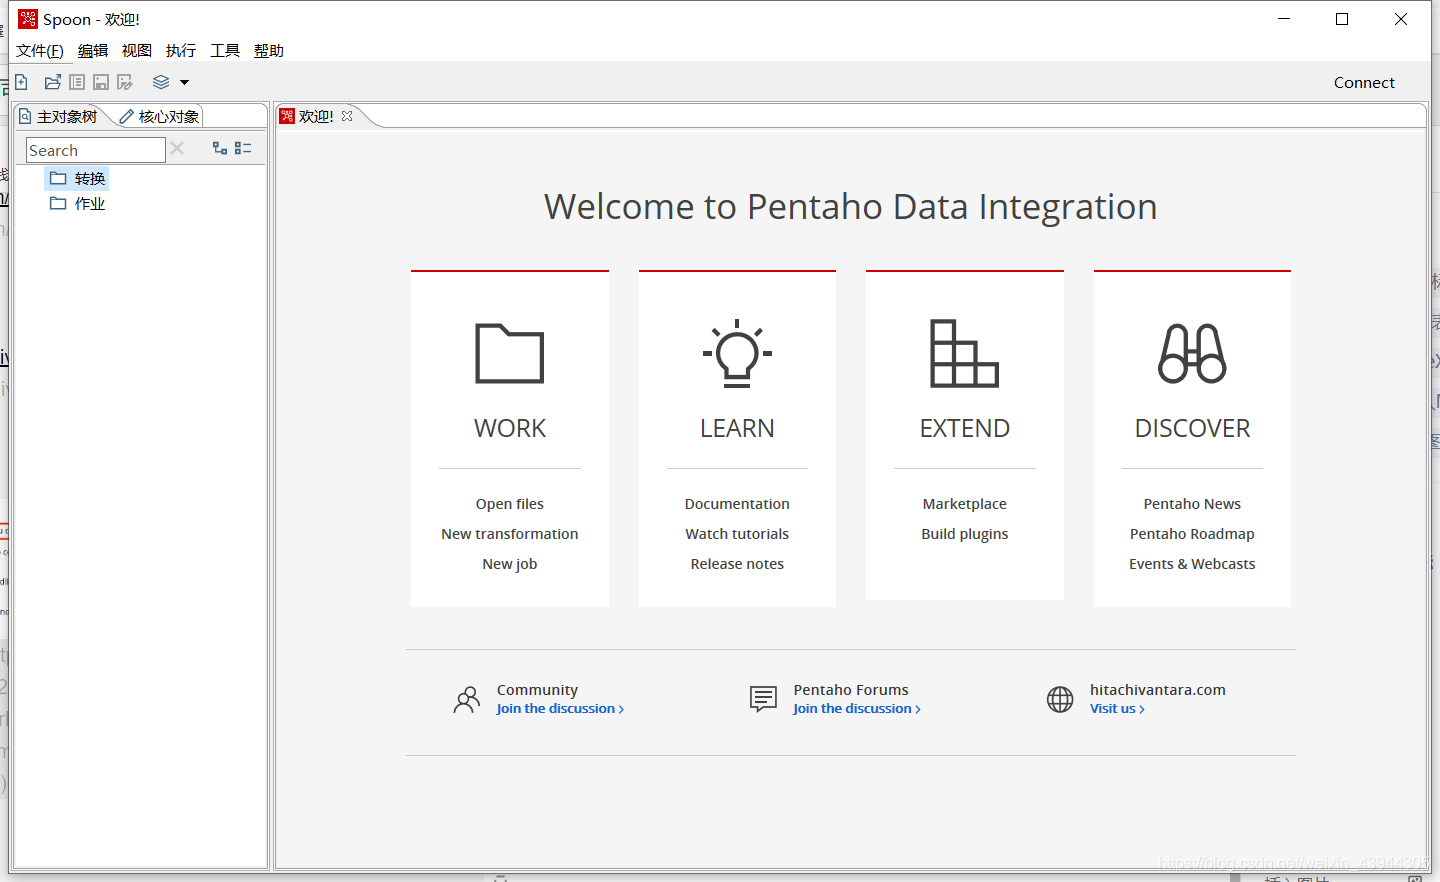This screenshot has width=1440, height=882.
Task: Click the Pentaho Forums chat icon
Action: (763, 699)
